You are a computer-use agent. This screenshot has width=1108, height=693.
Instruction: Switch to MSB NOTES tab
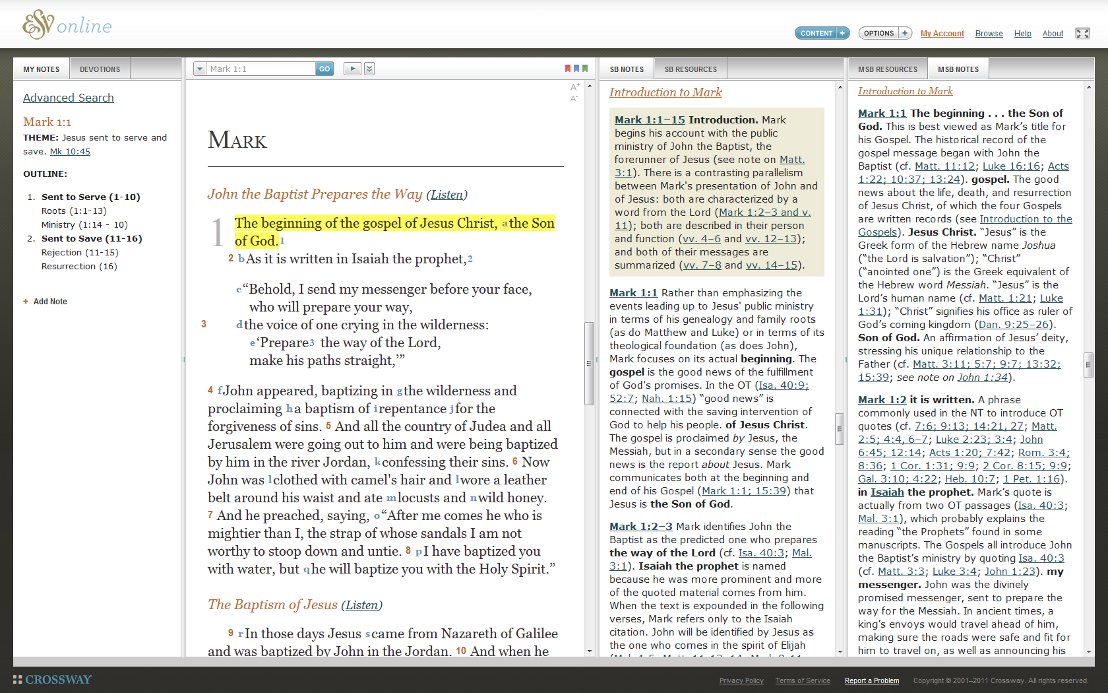[x=957, y=69]
